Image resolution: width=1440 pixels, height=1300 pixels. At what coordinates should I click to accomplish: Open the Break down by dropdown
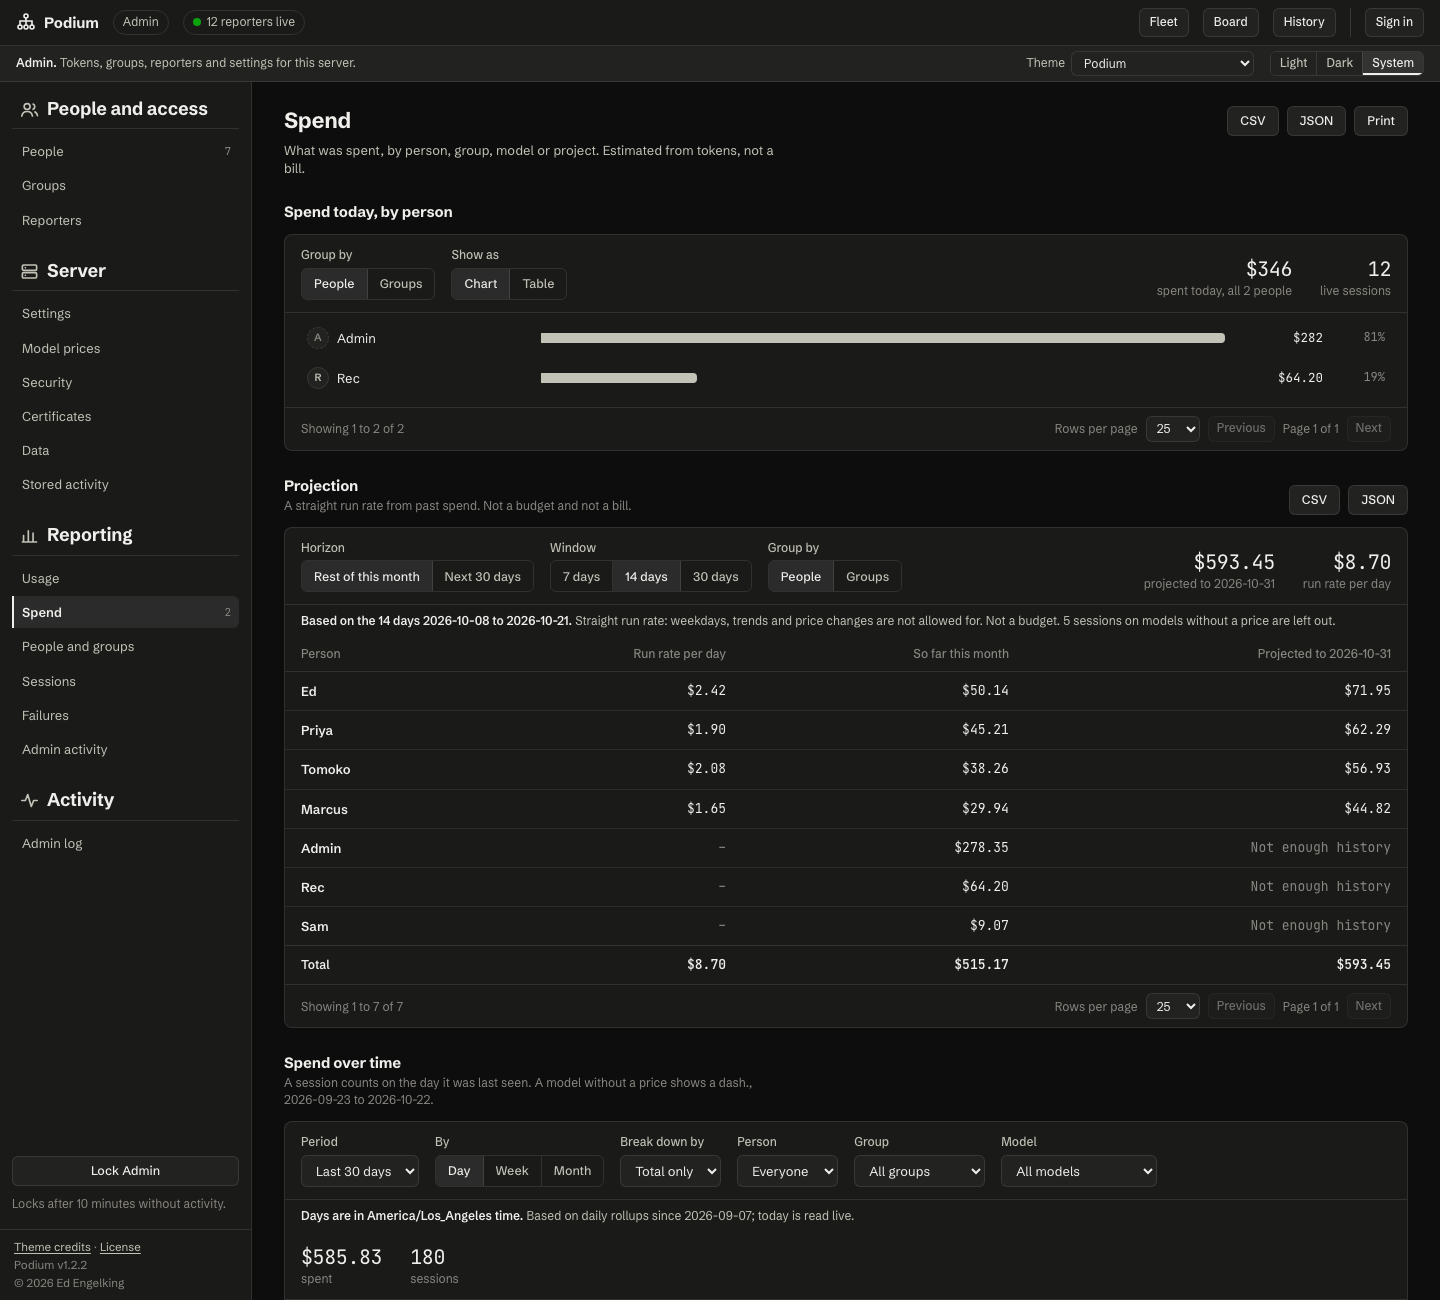[x=670, y=1171]
